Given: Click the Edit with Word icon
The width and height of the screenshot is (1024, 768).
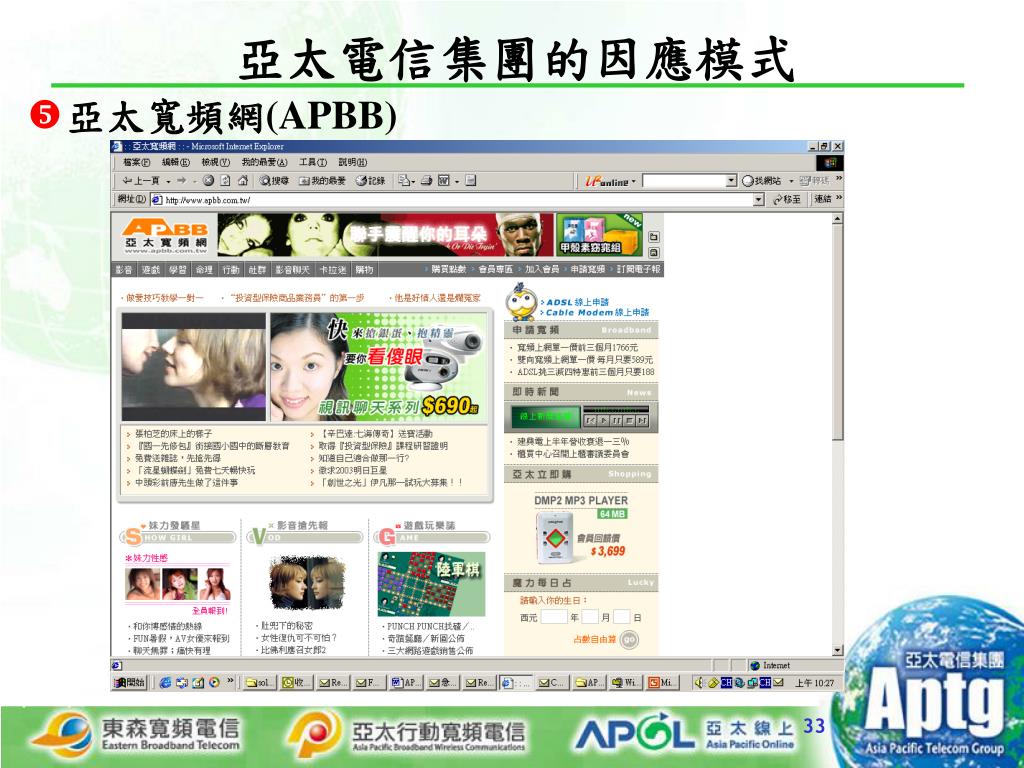Looking at the screenshot, I should click(x=443, y=181).
